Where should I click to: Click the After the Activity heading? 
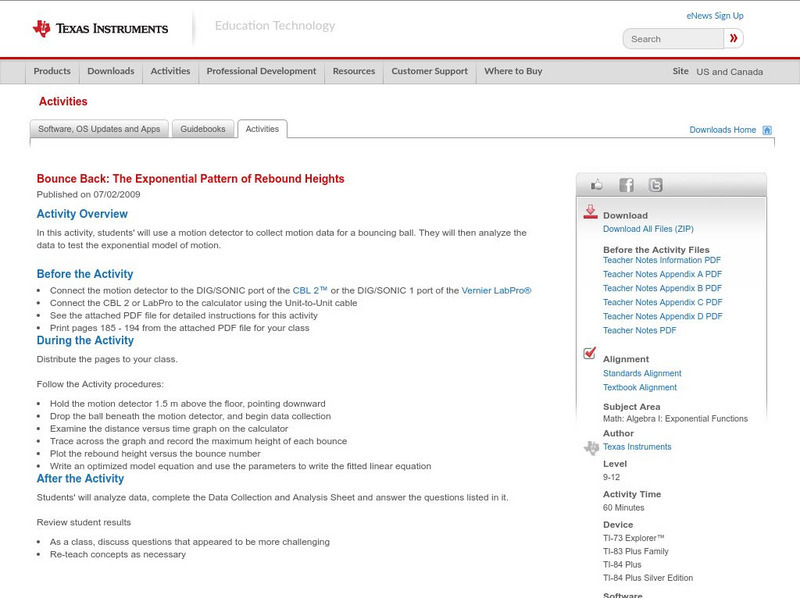(x=80, y=479)
